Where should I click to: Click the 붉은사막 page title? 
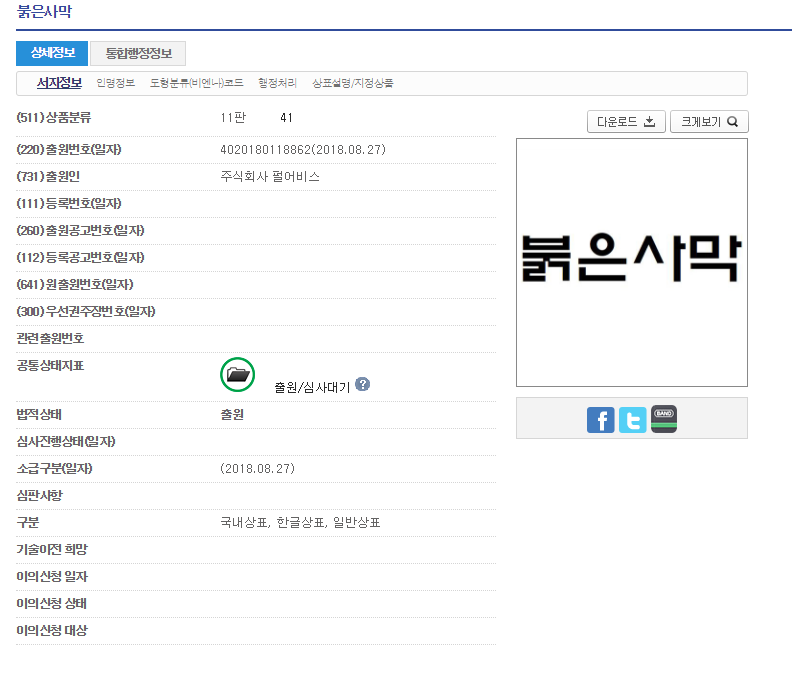coord(44,11)
